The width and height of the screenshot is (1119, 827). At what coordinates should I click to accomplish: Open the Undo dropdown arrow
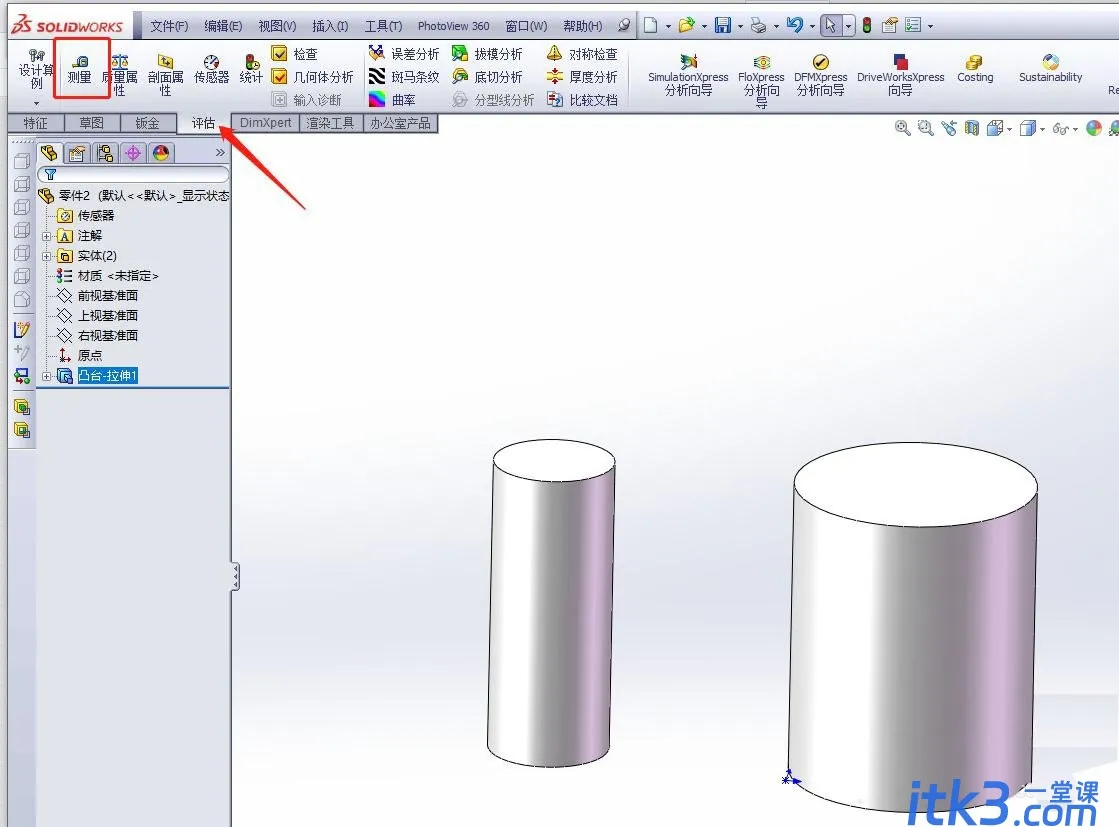(x=812, y=26)
